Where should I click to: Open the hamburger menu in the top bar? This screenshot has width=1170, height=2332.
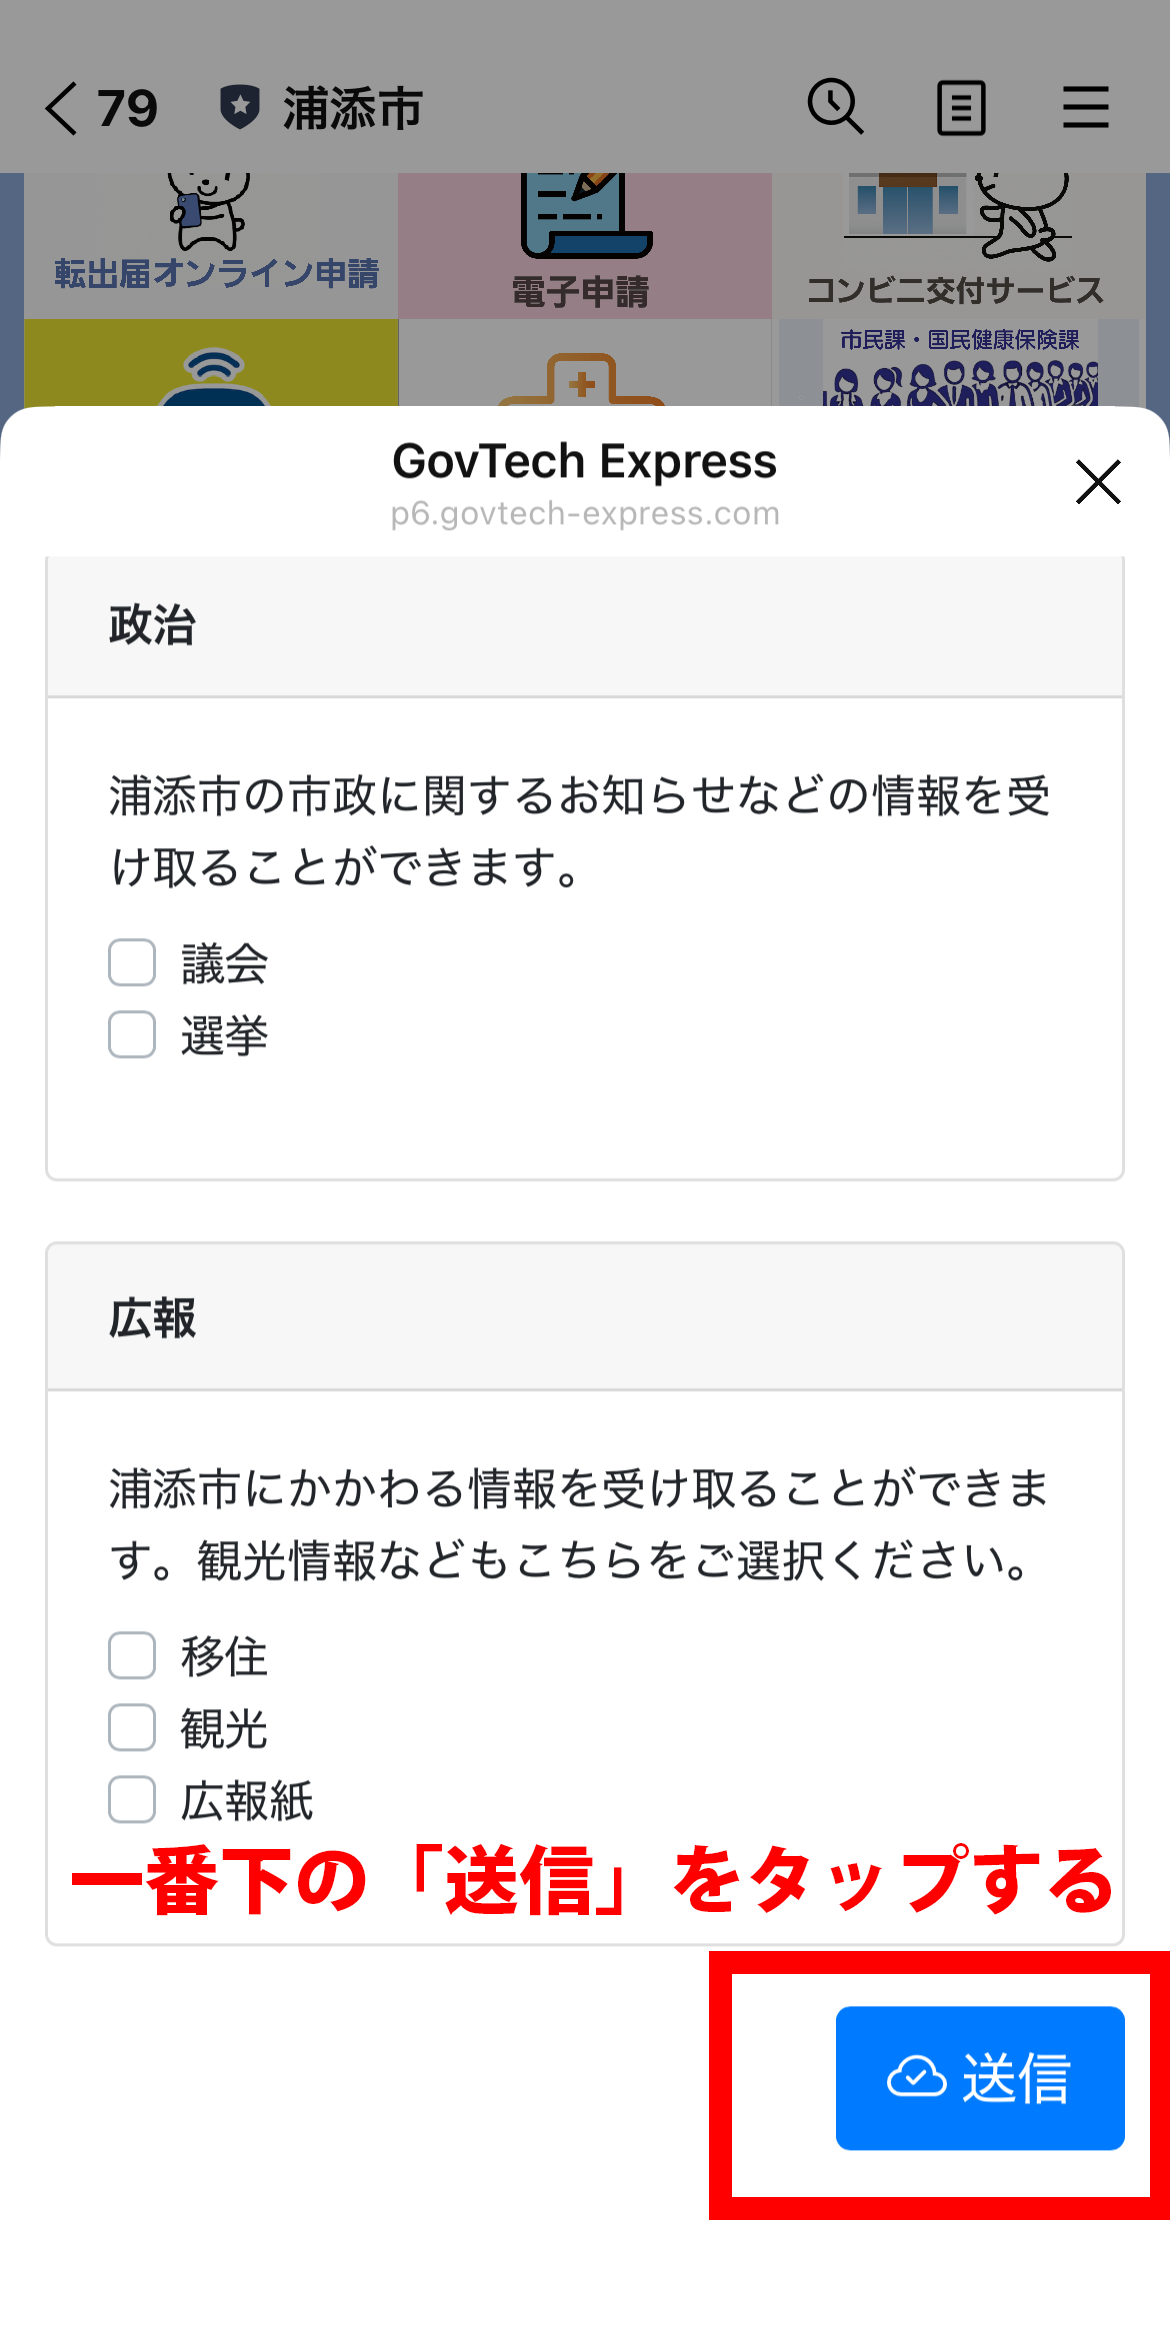click(x=1086, y=107)
